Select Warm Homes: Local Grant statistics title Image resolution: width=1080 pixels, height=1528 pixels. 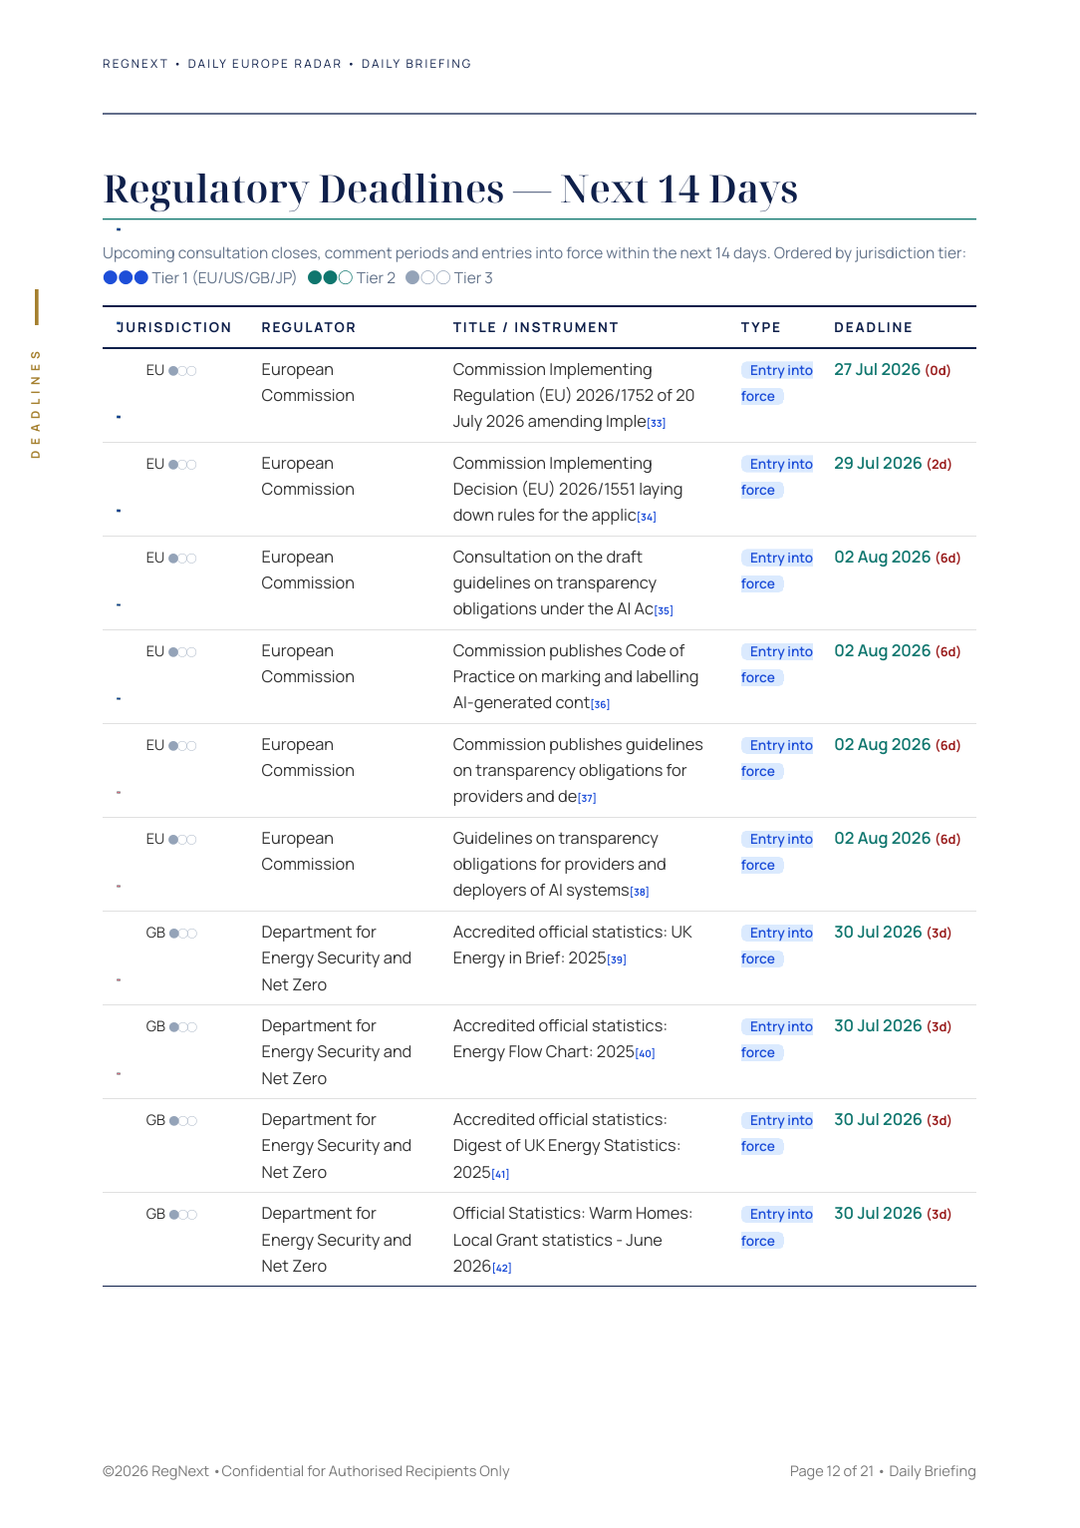pos(573,1240)
